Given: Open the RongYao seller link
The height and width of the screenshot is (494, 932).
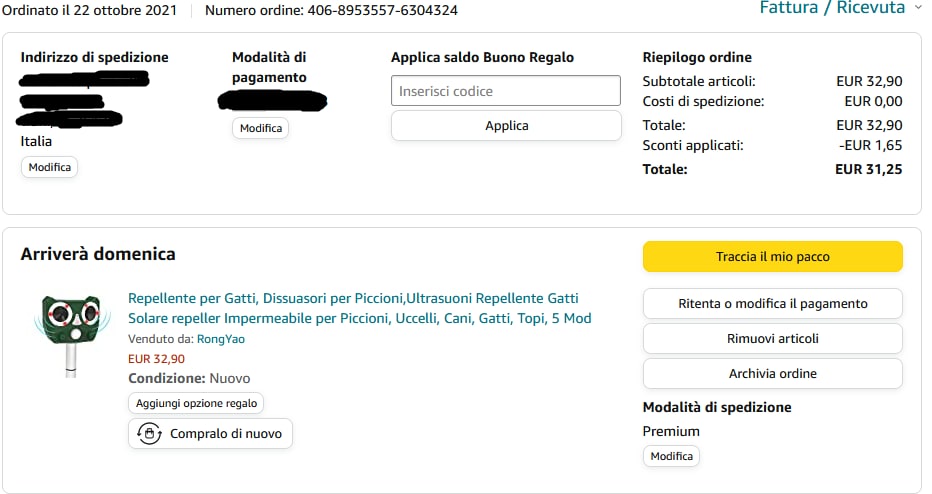Looking at the screenshot, I should coord(221,339).
